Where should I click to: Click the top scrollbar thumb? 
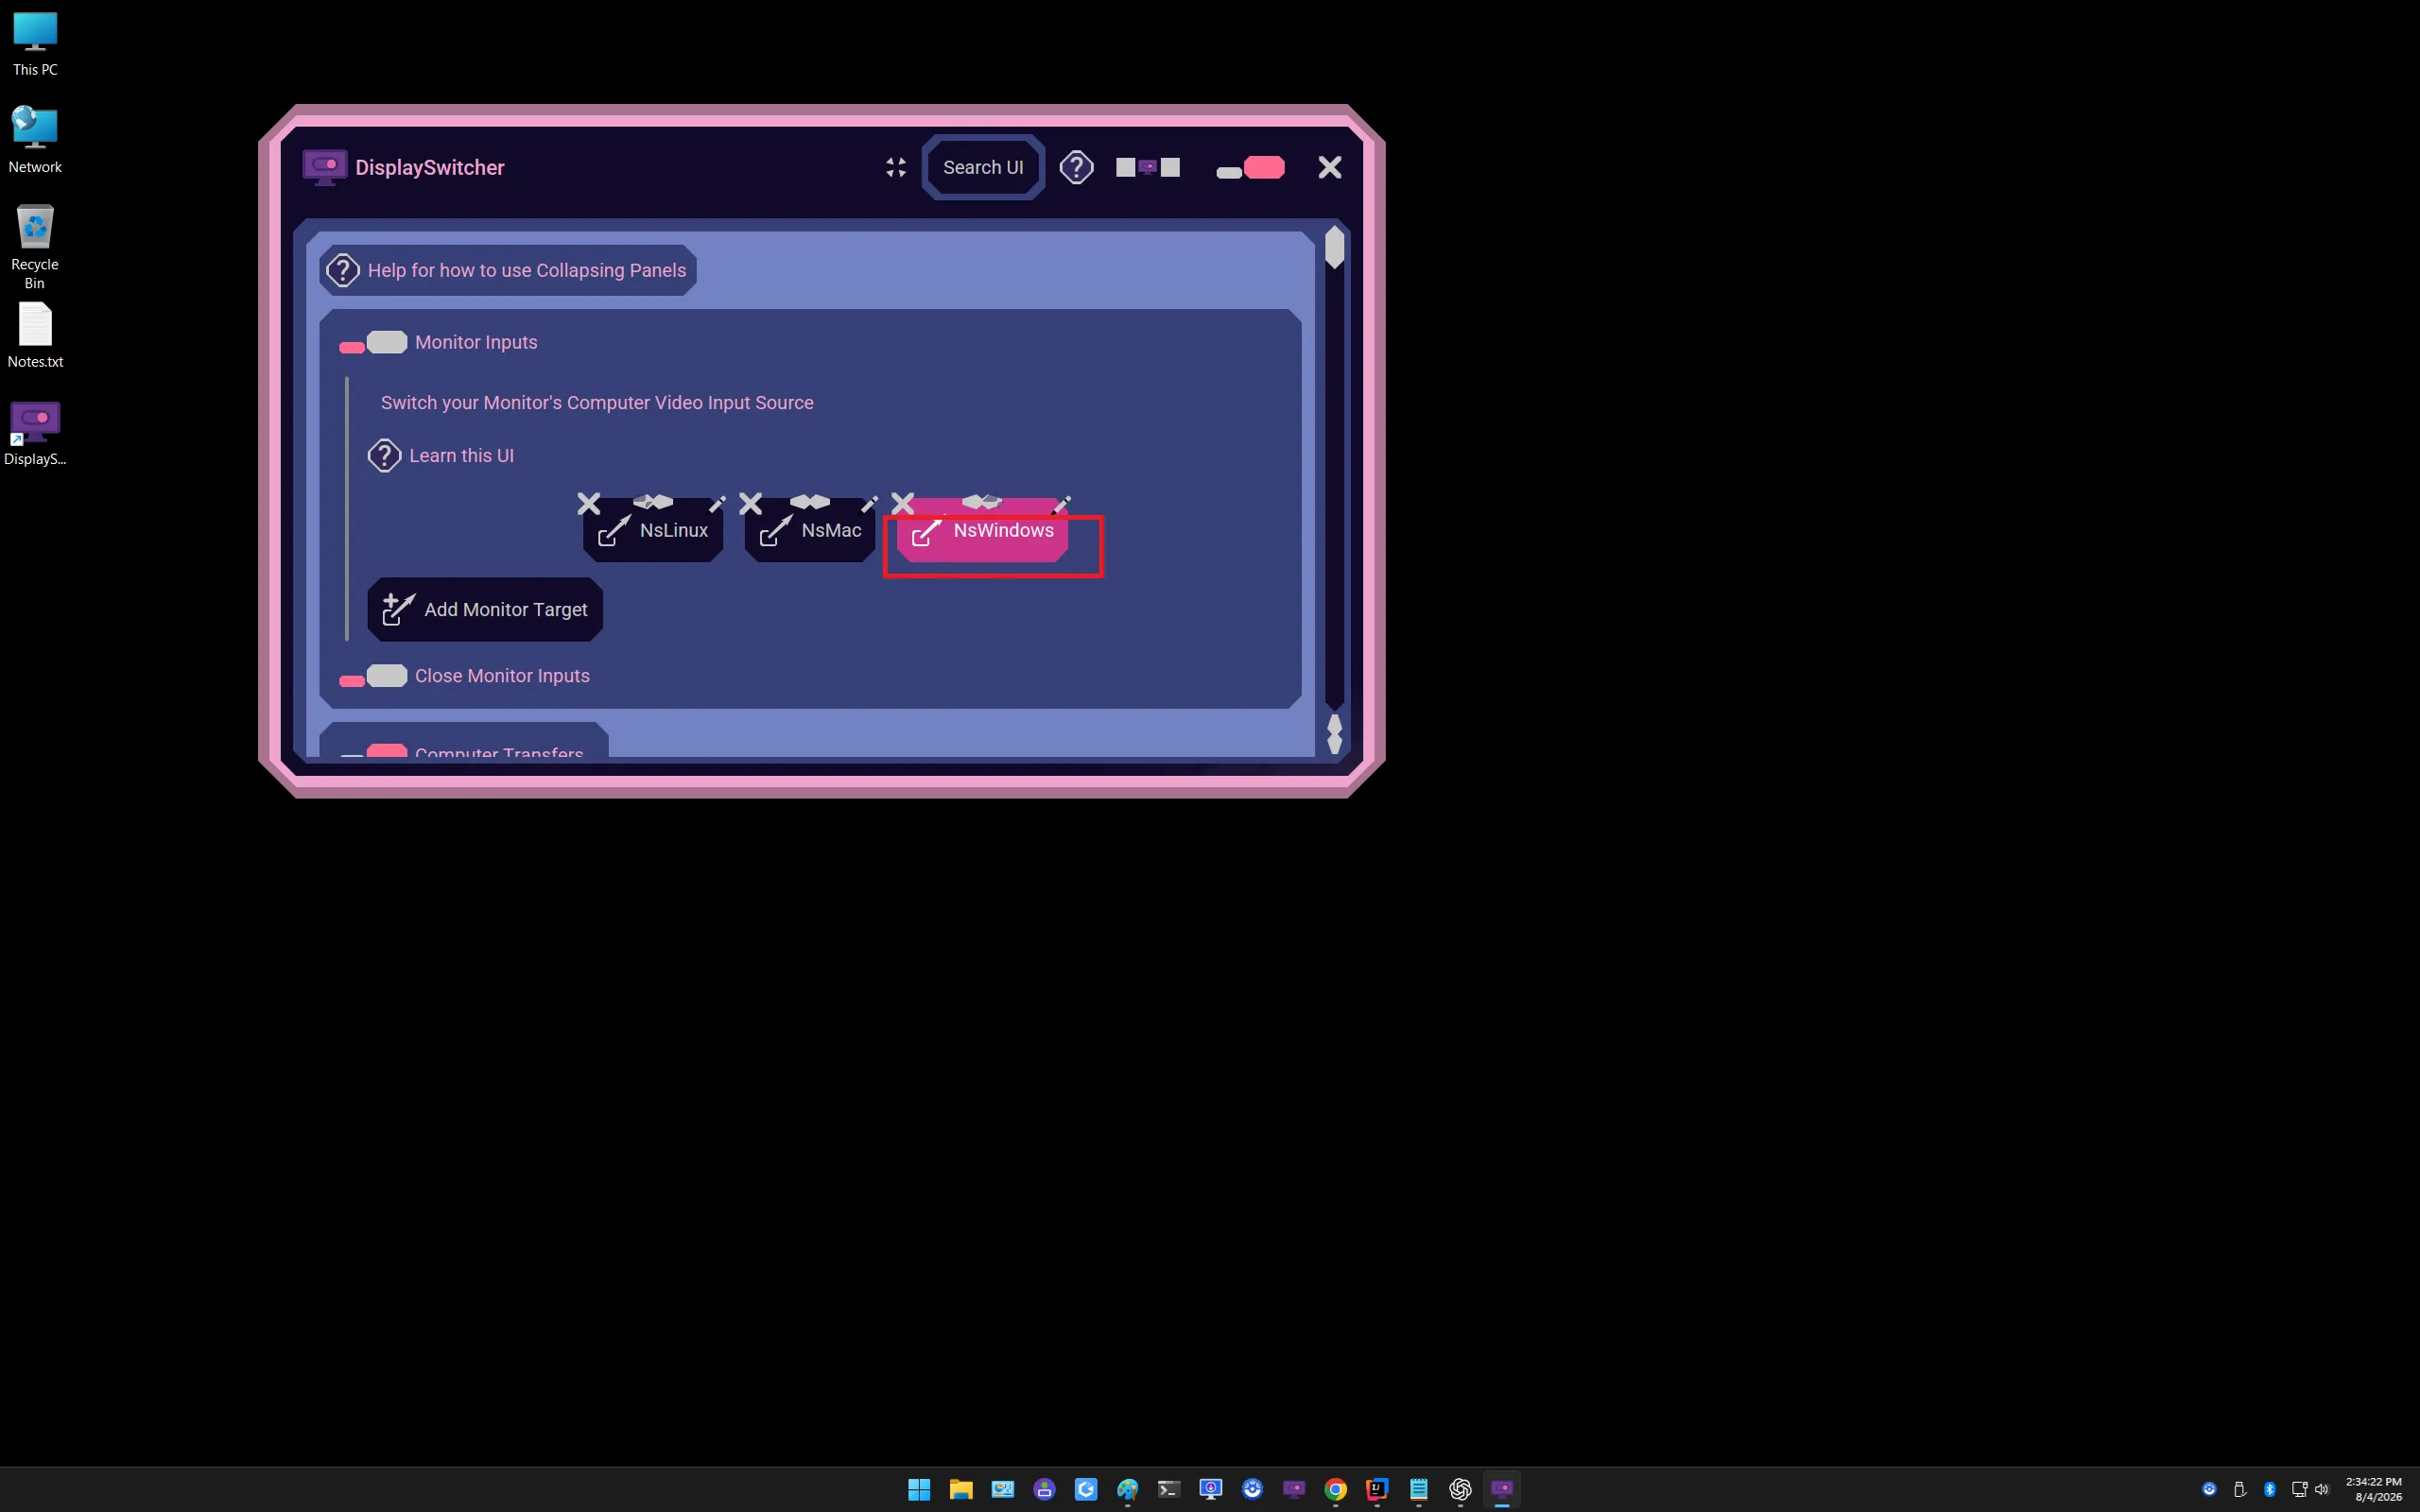point(1334,247)
